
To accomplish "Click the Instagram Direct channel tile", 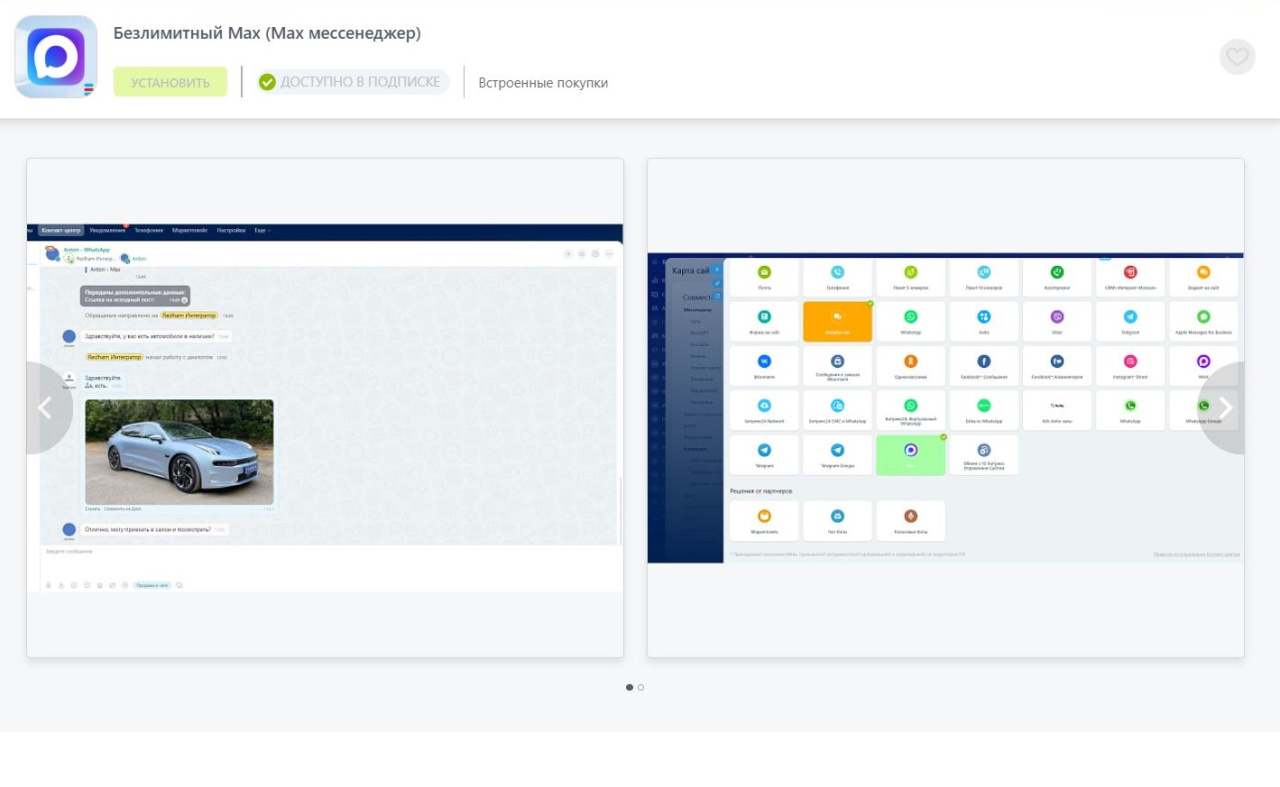I will [1130, 366].
